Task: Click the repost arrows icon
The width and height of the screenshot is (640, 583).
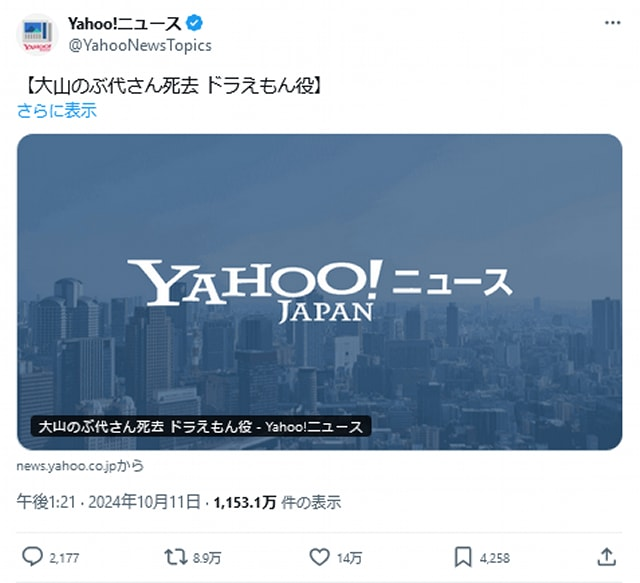Action: (x=176, y=557)
